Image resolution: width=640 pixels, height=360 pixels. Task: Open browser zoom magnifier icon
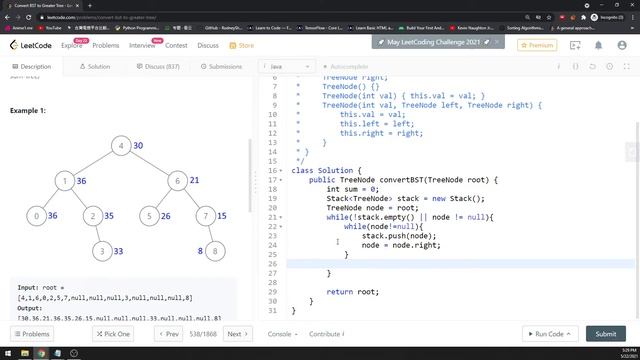coord(527,17)
